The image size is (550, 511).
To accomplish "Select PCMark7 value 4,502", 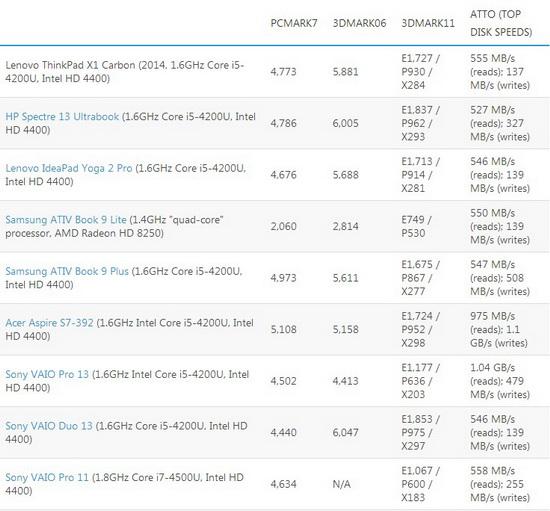I will (x=283, y=381).
